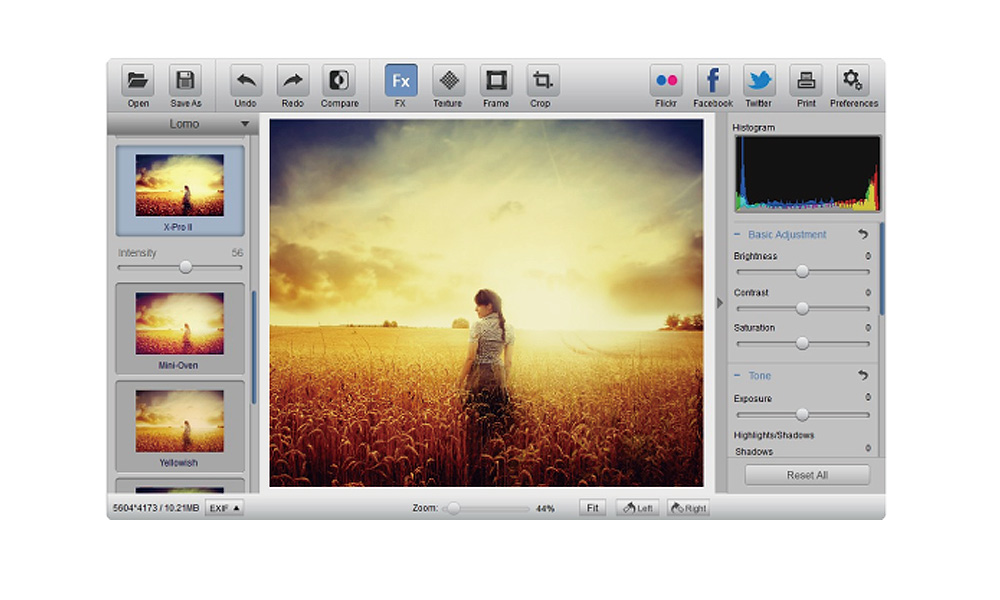Click the Save As floppy icon
The width and height of the screenshot is (1000, 600).
tap(185, 81)
